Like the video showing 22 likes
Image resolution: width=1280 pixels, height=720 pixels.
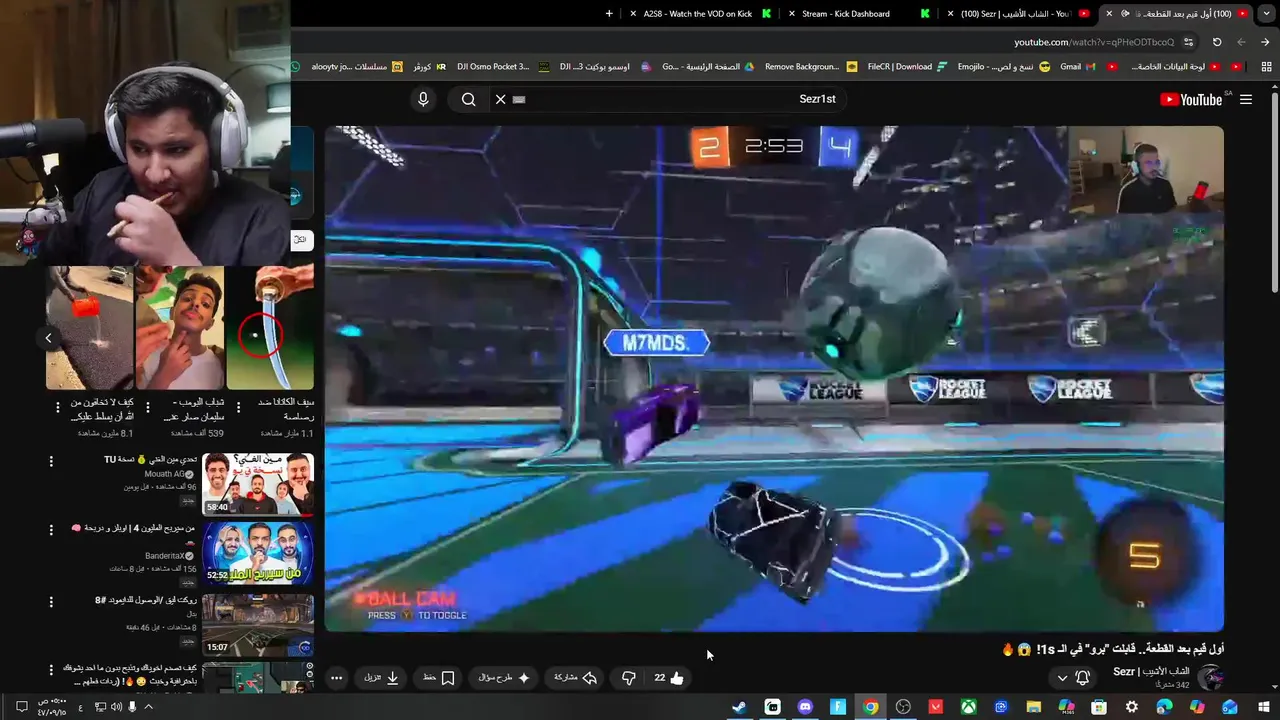click(x=669, y=678)
